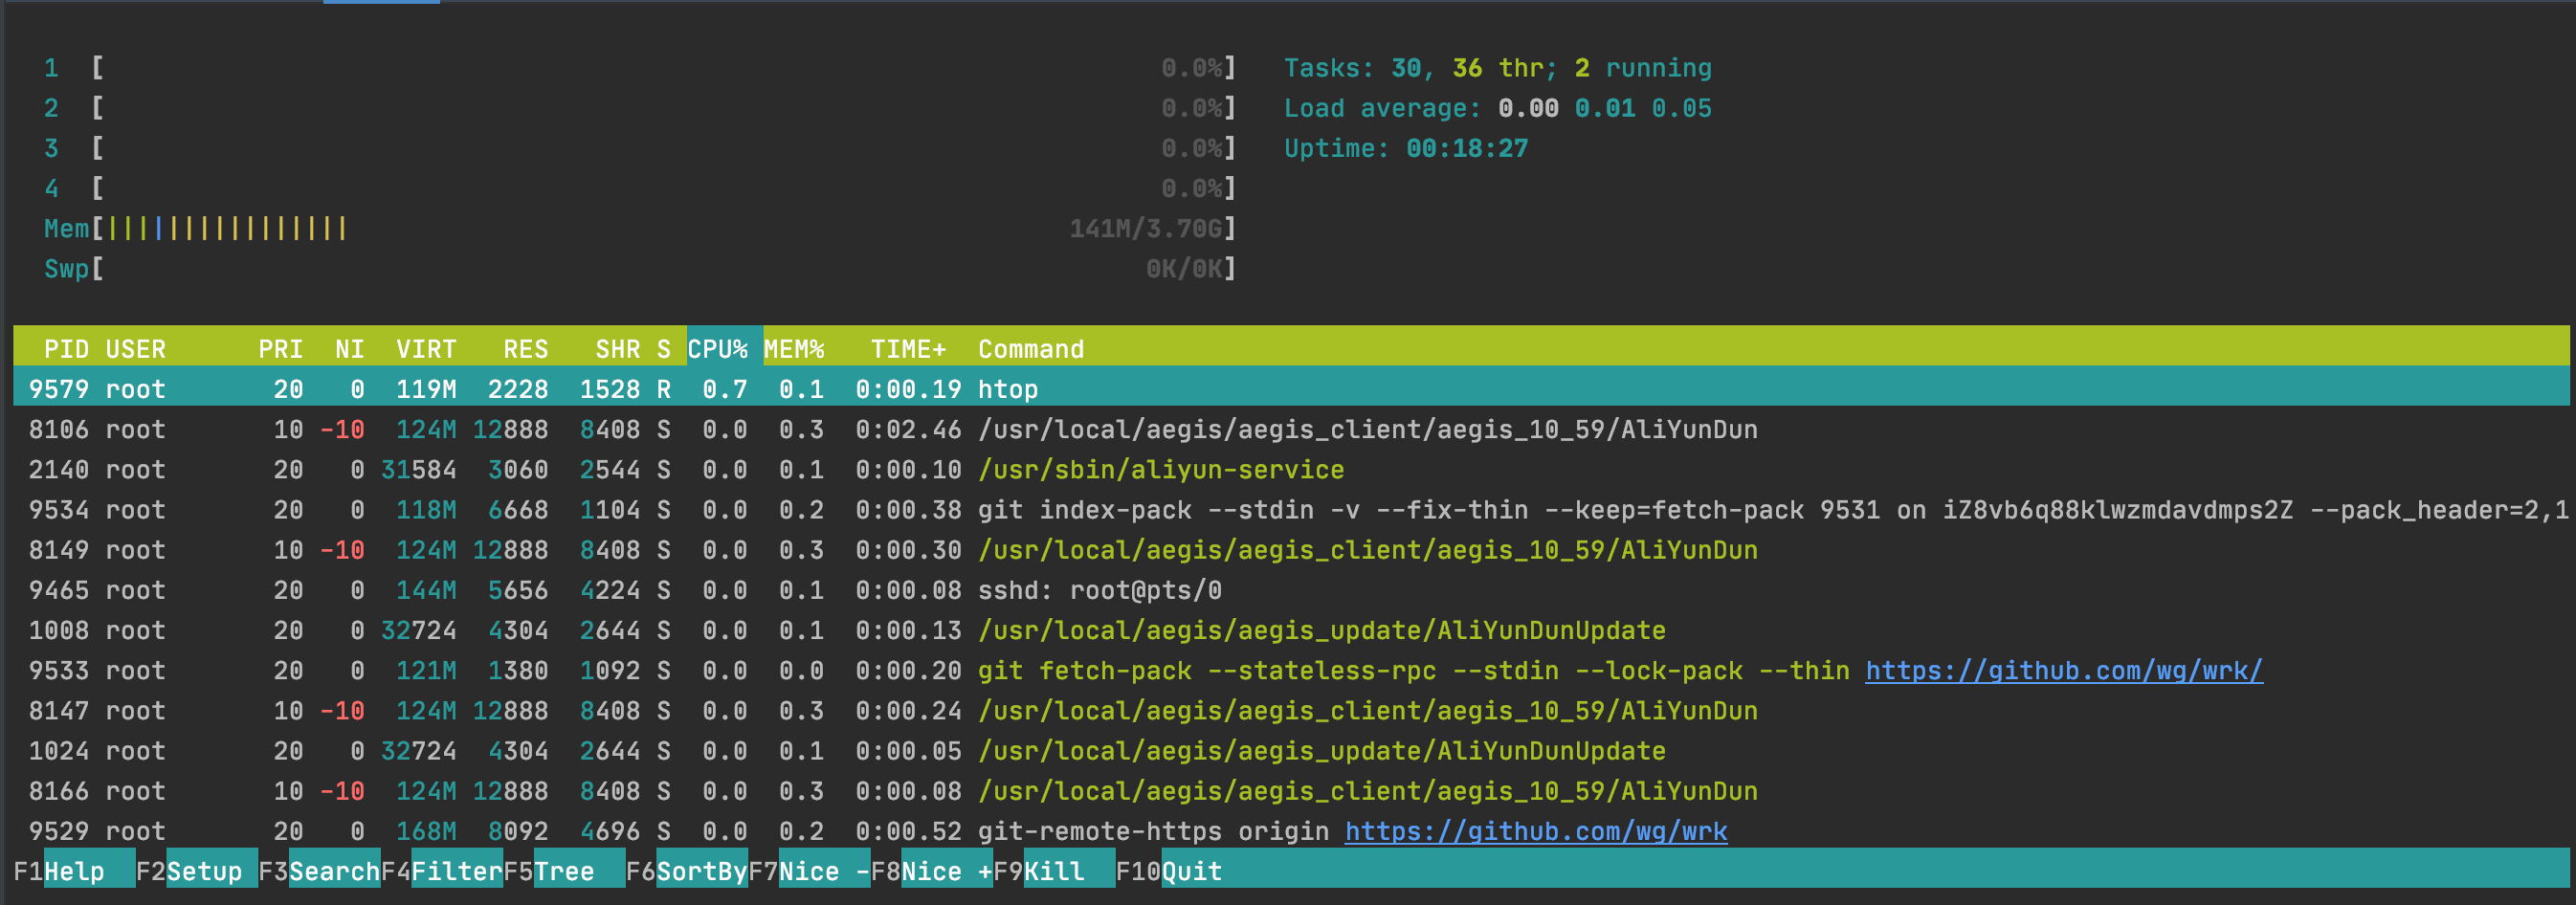Select process row PID 8147
Viewport: 2576px width, 905px height.
point(1291,710)
